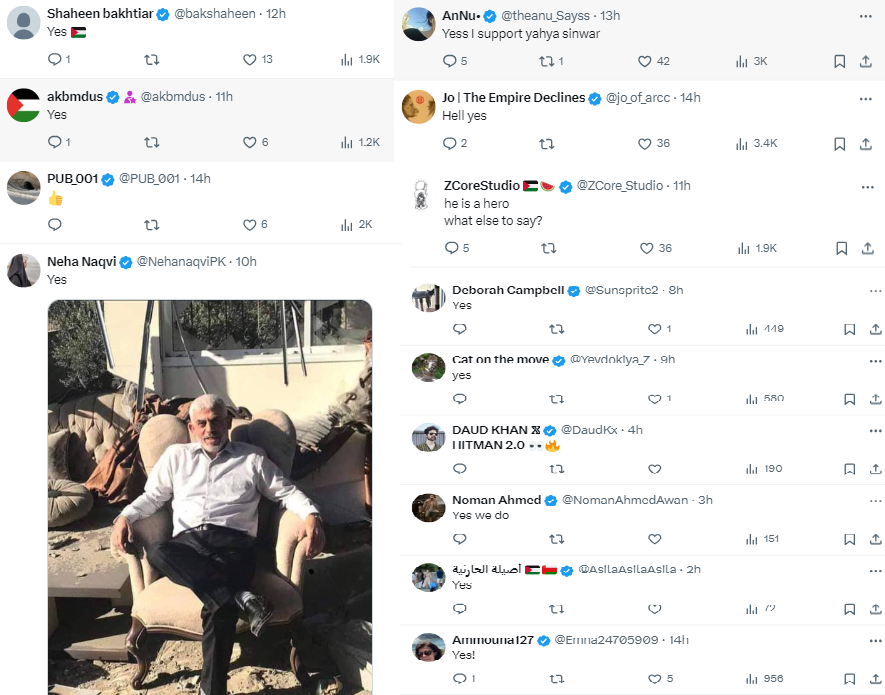Image resolution: width=885 pixels, height=695 pixels.
Task: Bookmark ZCoreStudio's reply
Action: pyautogui.click(x=842, y=248)
